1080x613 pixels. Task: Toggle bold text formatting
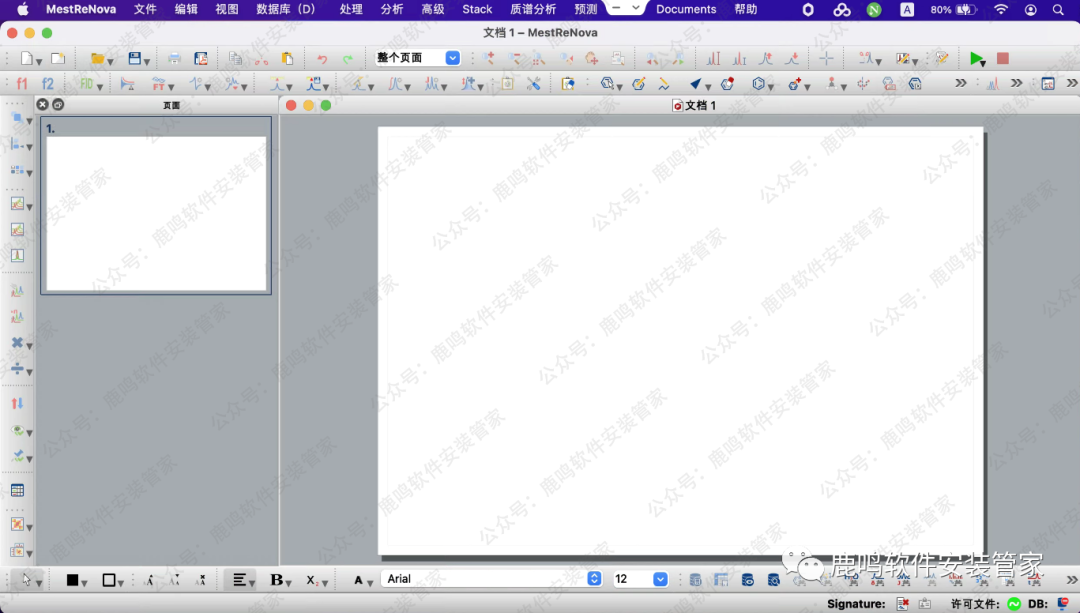point(276,580)
